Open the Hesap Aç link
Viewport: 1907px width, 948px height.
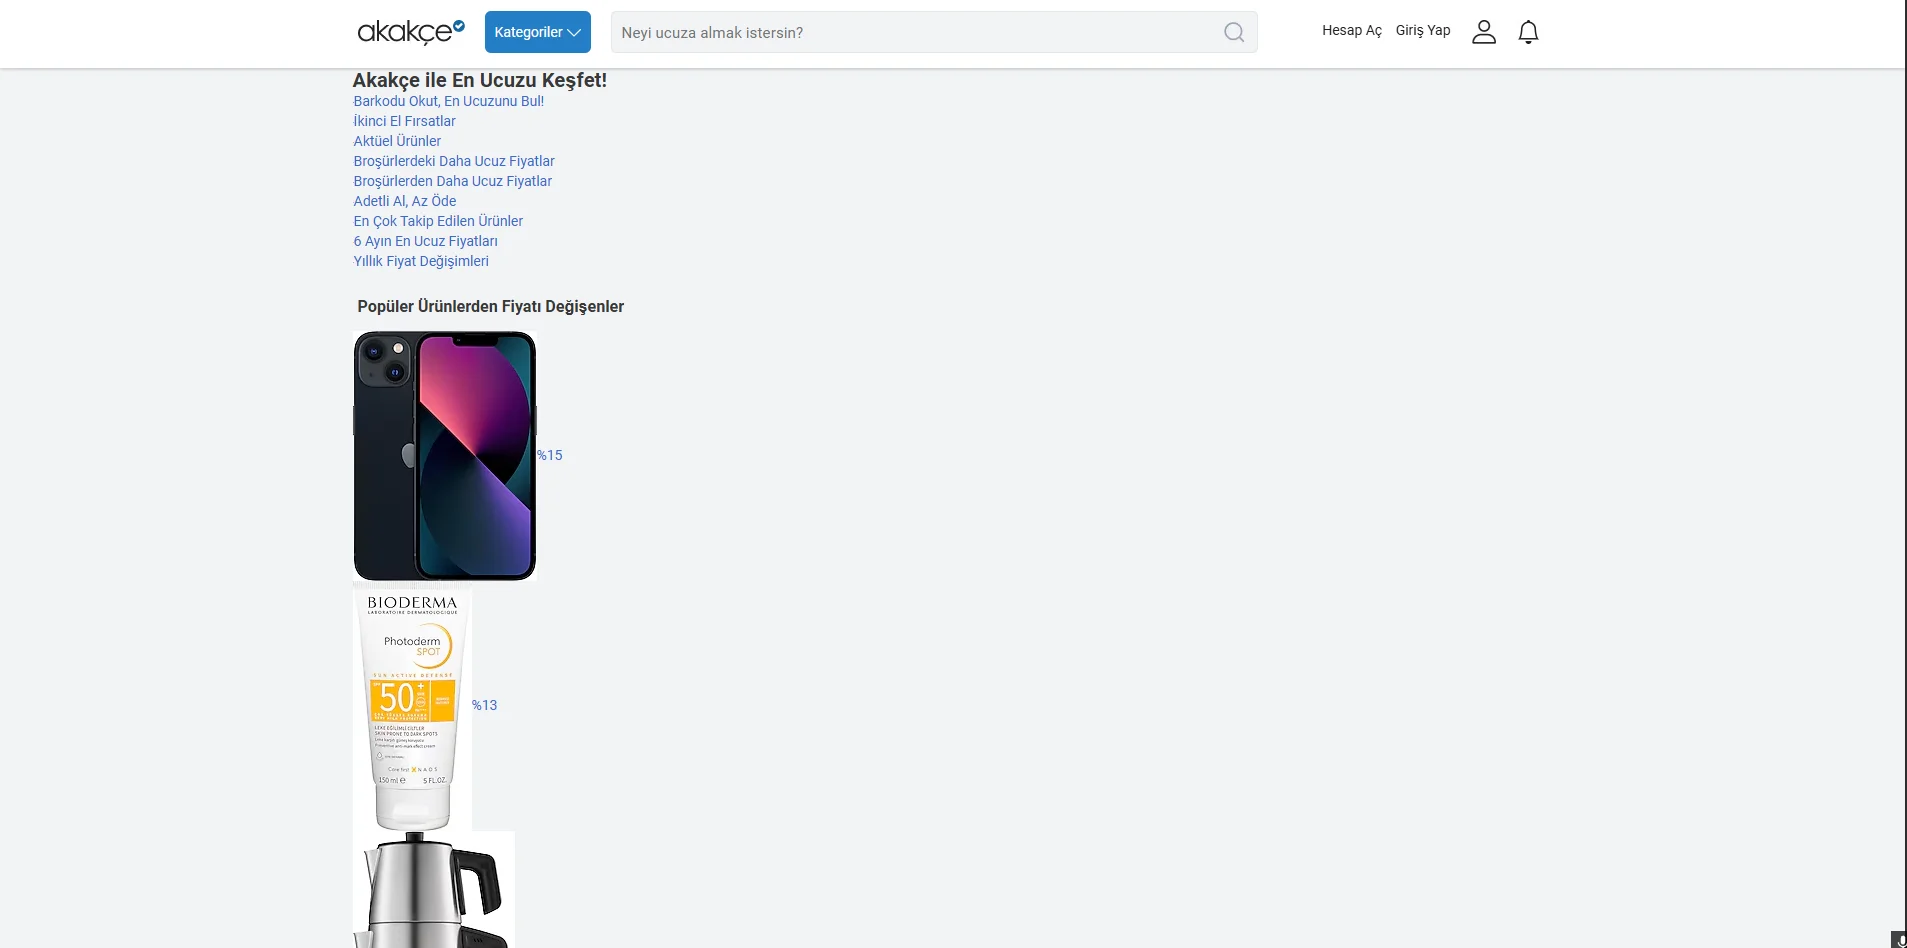(1352, 31)
